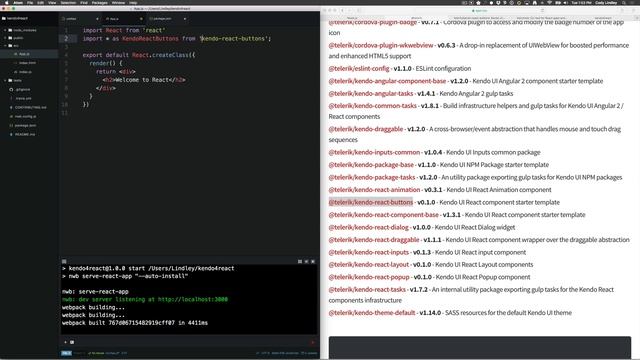Open @telerik/kendo-react-animation link
This screenshot has width=640, height=360.
coord(374,189)
